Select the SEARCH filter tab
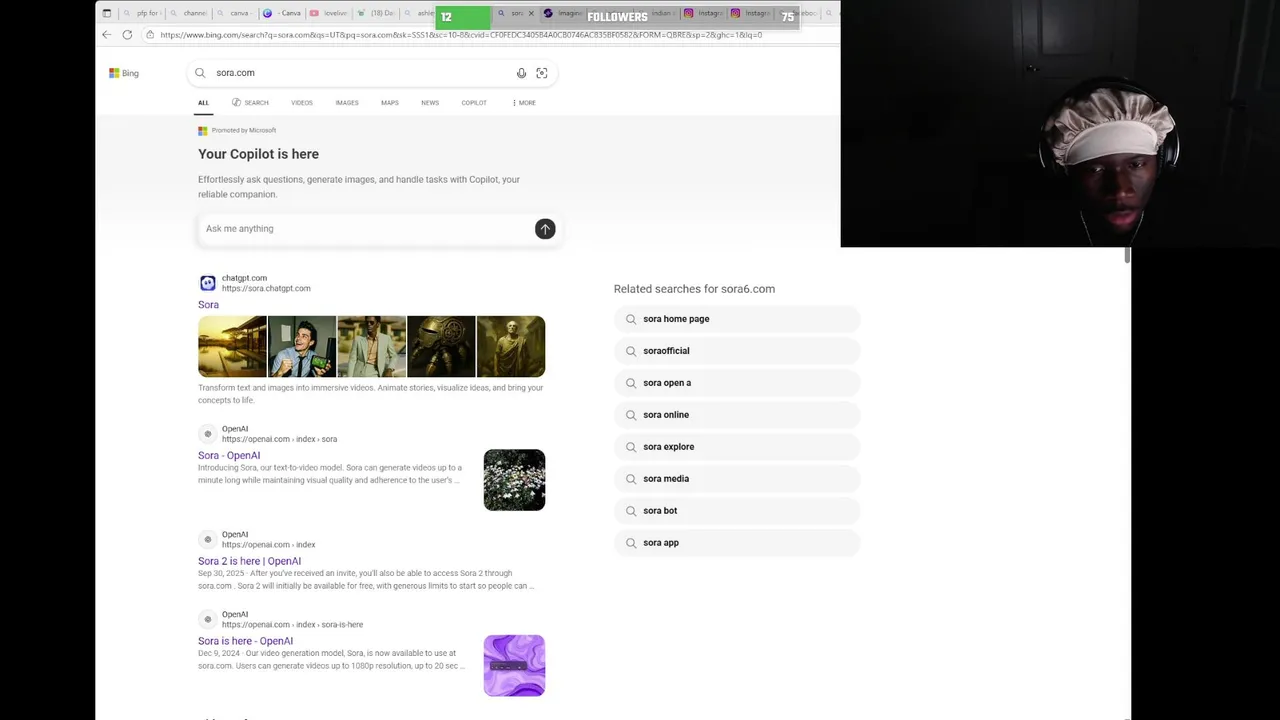 coord(250,103)
